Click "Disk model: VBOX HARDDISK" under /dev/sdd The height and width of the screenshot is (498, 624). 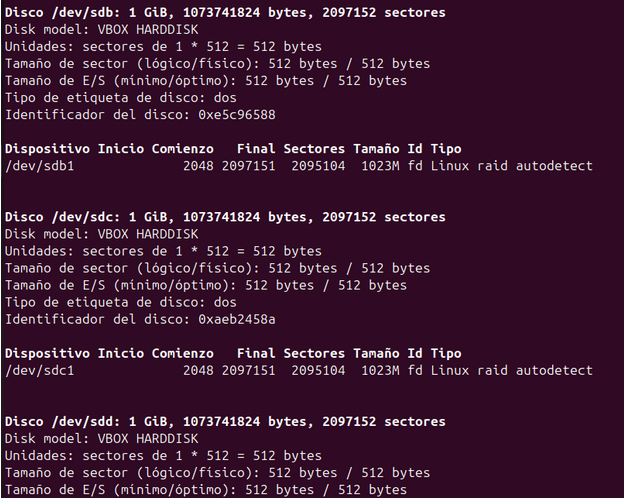point(101,439)
